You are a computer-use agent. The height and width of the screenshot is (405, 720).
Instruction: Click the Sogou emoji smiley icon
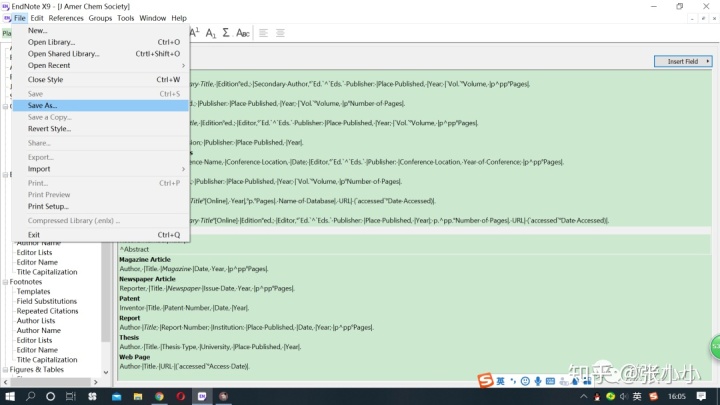[525, 381]
